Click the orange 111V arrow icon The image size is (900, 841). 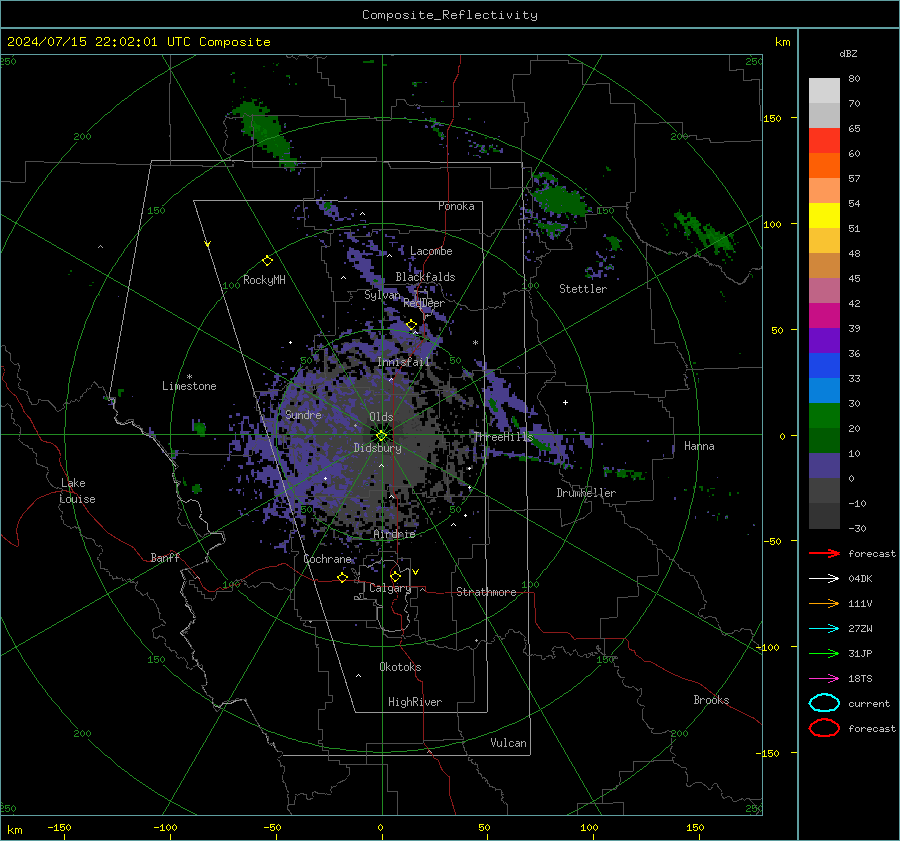[x=824, y=603]
